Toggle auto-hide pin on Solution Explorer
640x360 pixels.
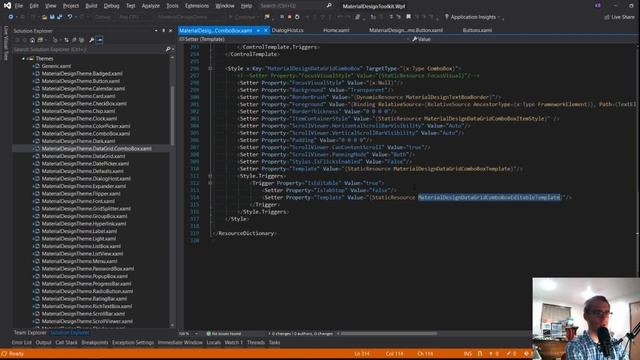[x=163, y=31]
